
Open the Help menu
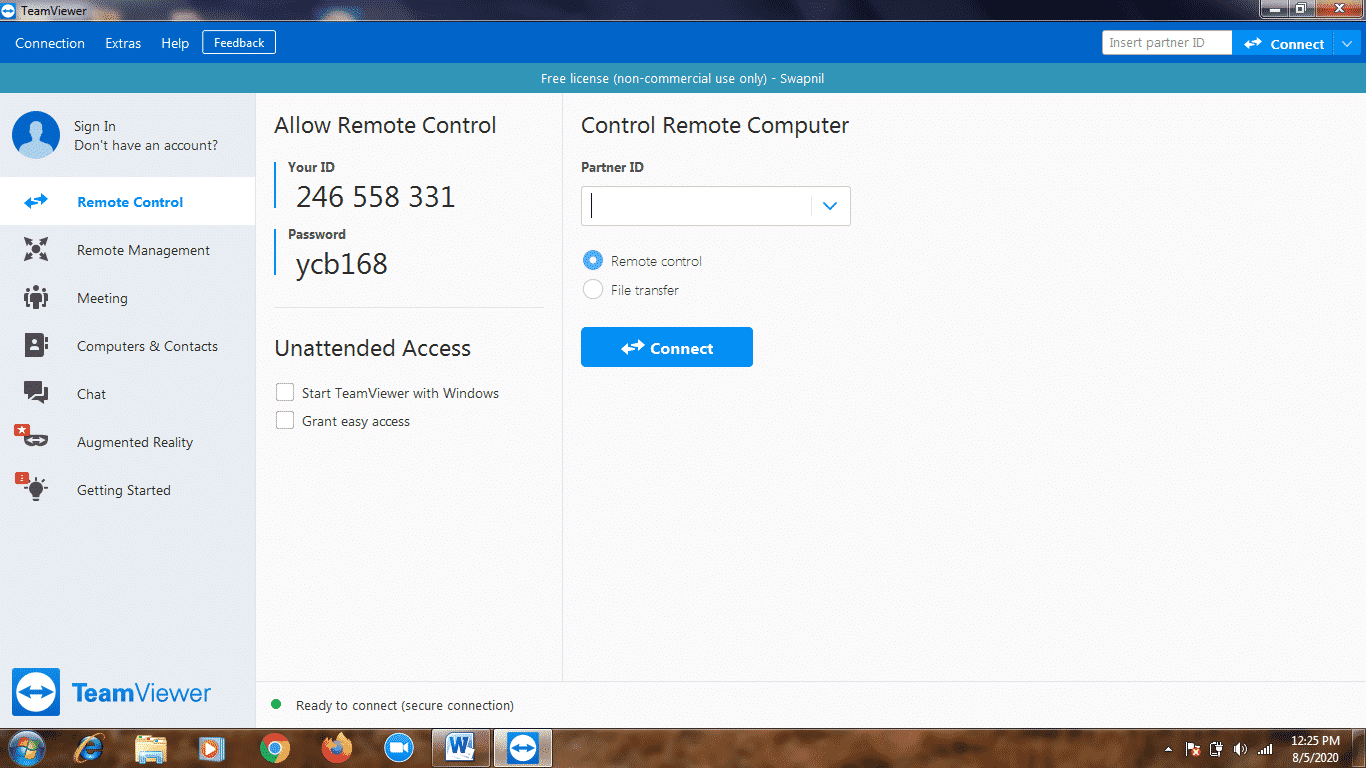[175, 43]
